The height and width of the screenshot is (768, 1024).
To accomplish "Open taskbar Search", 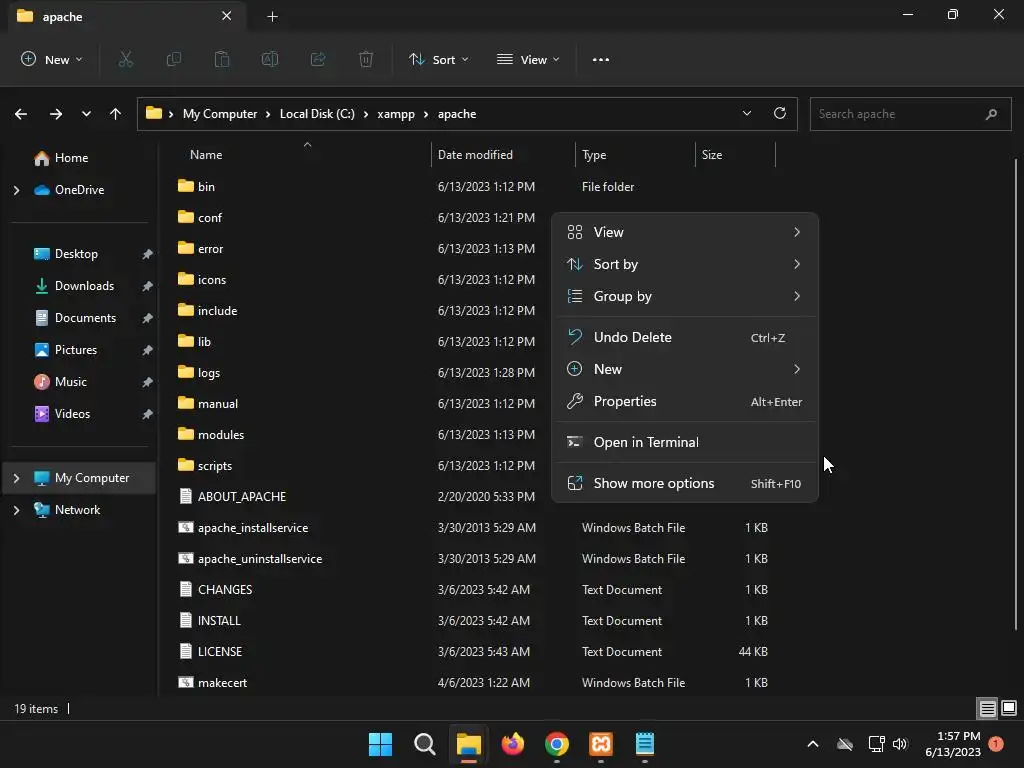I will [x=424, y=744].
